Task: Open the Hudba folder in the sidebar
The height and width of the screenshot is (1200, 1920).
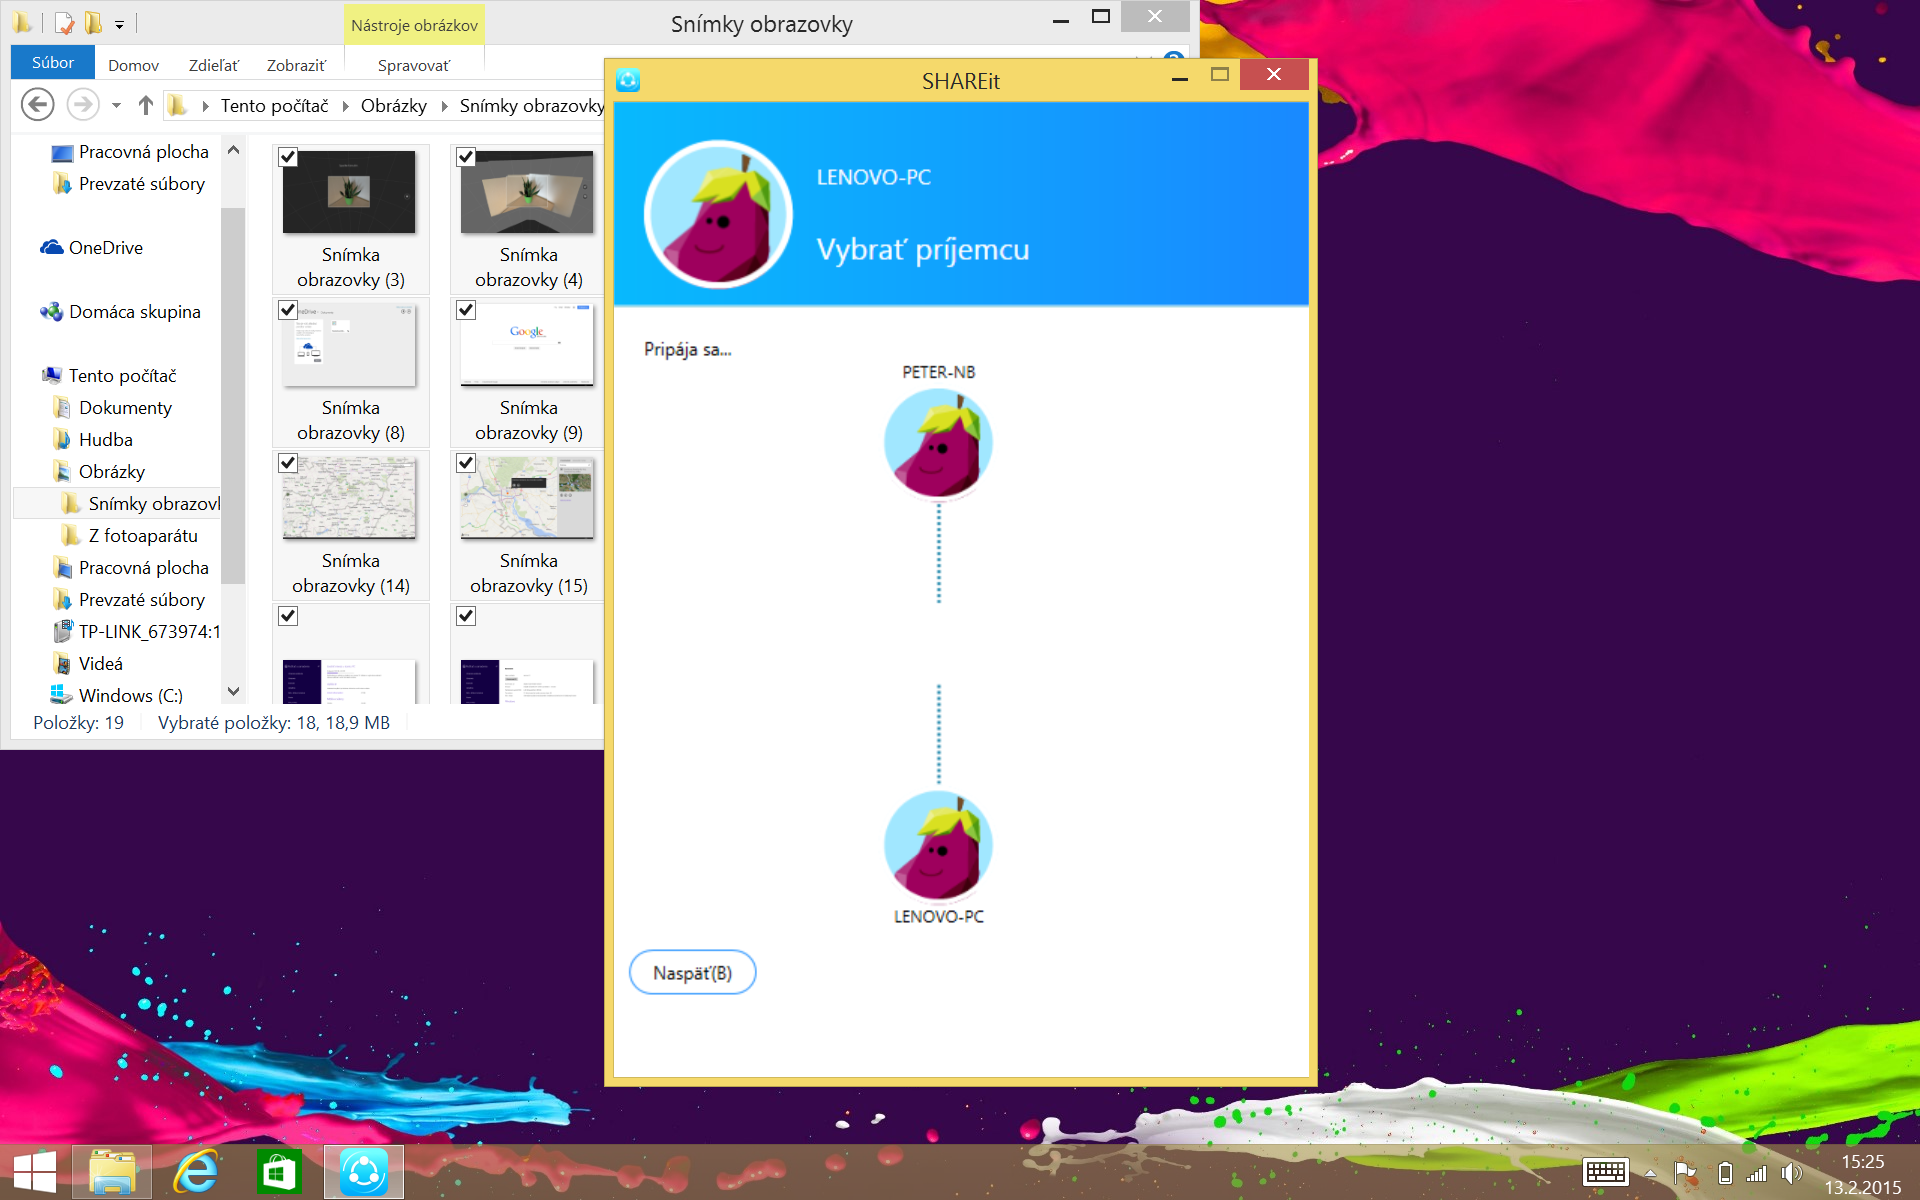Action: 106,440
